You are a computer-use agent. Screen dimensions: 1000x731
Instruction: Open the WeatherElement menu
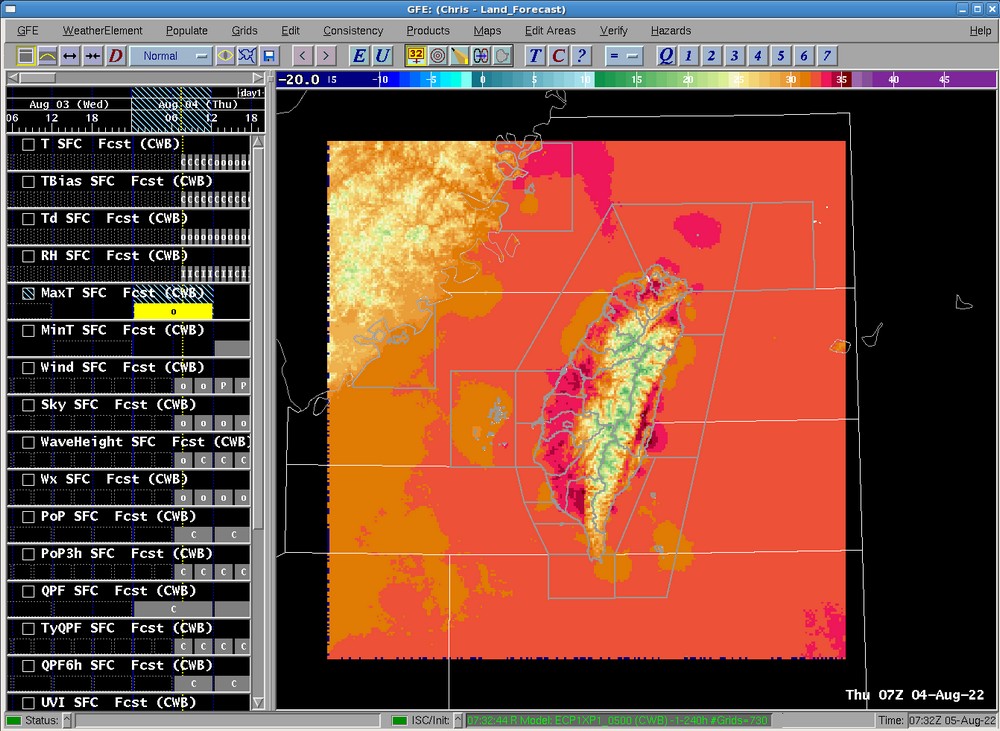click(102, 31)
